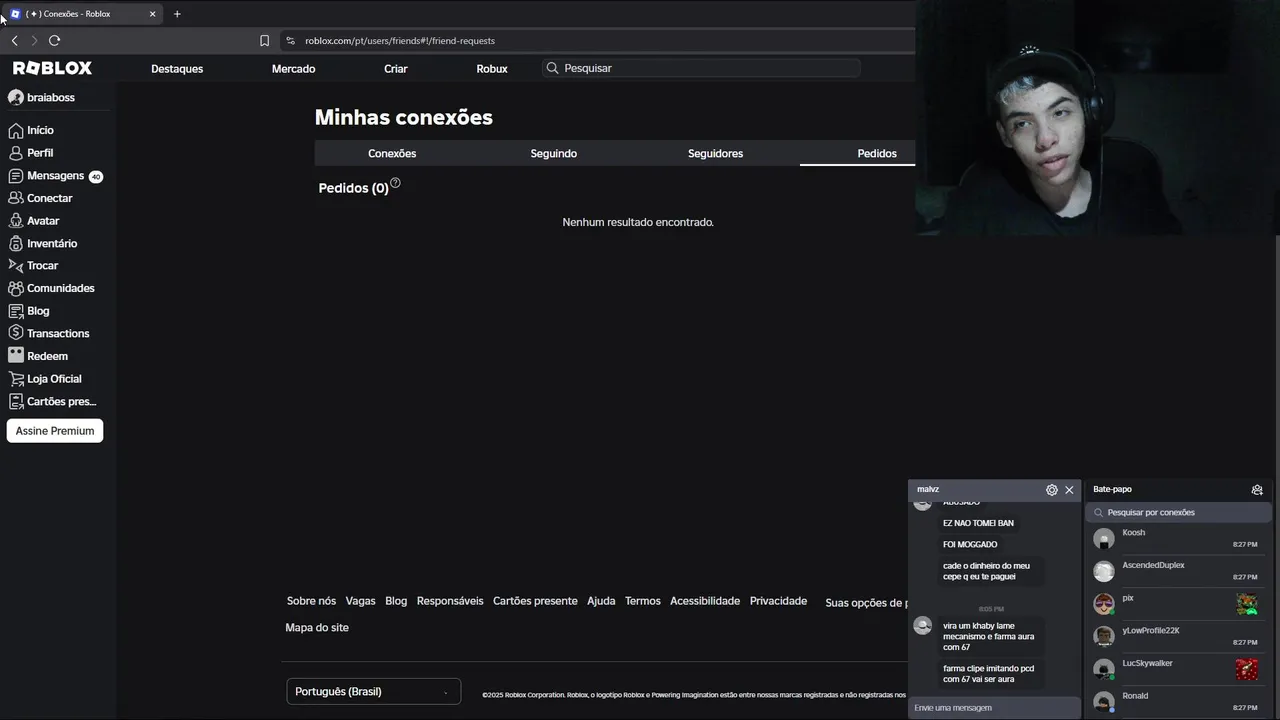The width and height of the screenshot is (1280, 720).
Task: Click the Mensagens notification badge 40
Action: coord(96,177)
